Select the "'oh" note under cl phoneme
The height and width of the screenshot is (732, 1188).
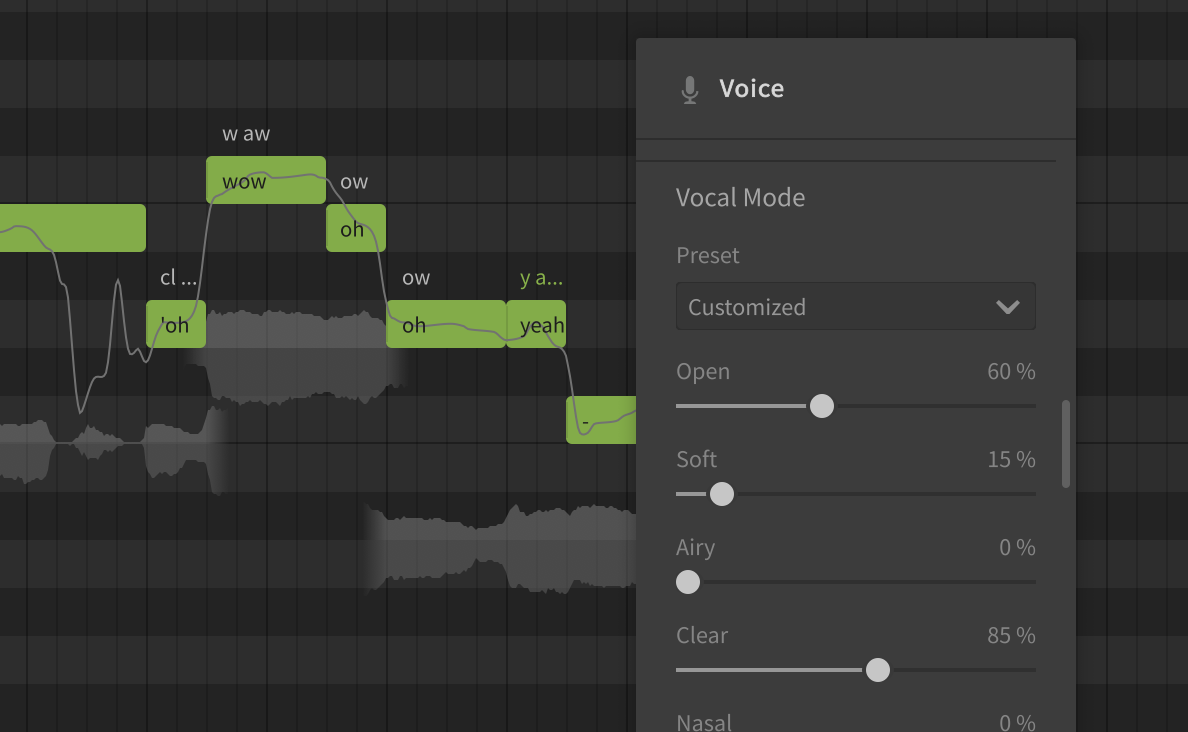[x=176, y=324]
